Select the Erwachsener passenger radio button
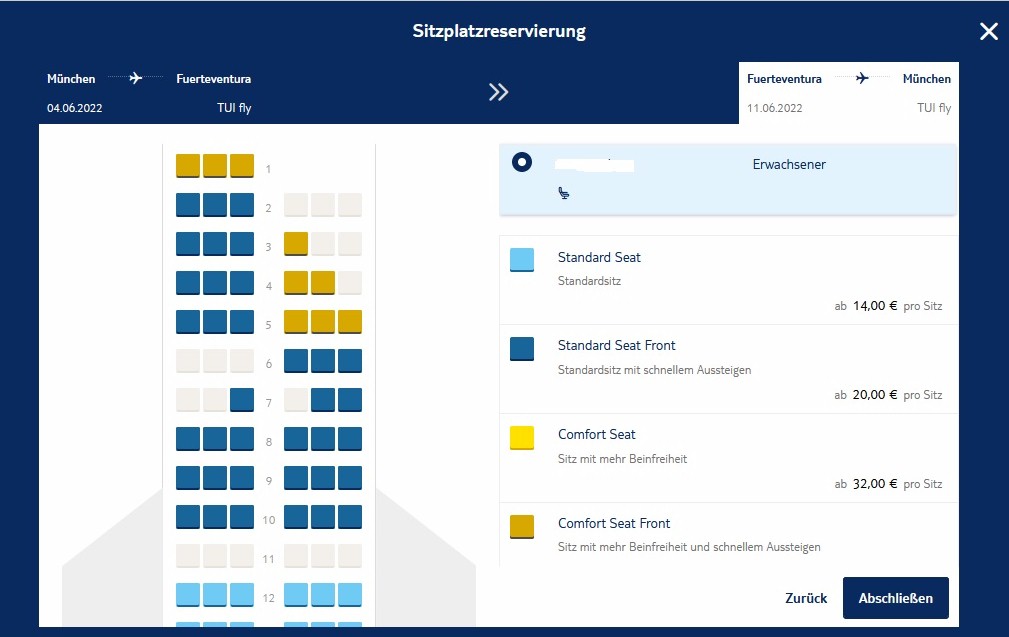Viewport: 1009px width, 637px height. [521, 162]
